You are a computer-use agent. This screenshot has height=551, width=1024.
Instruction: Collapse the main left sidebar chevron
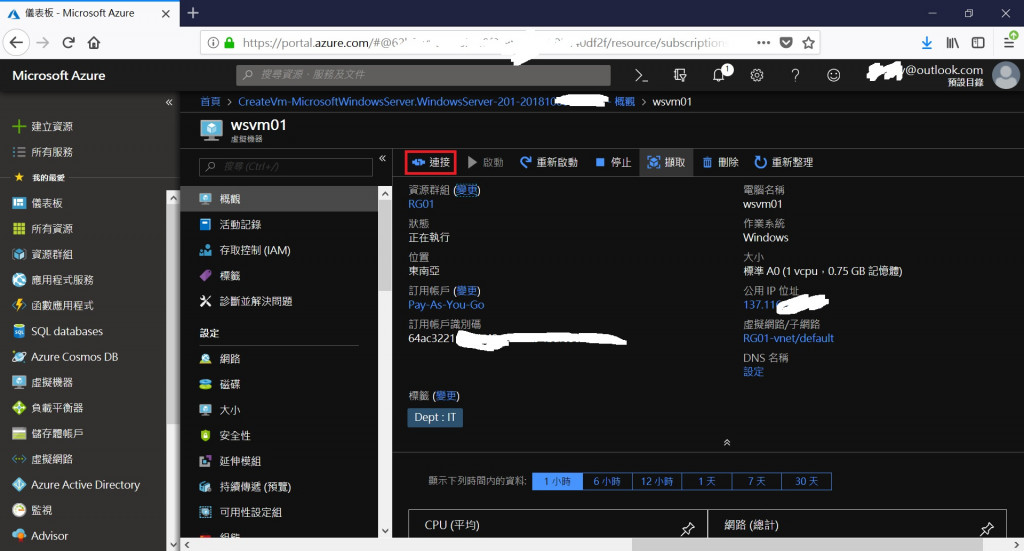click(x=169, y=102)
